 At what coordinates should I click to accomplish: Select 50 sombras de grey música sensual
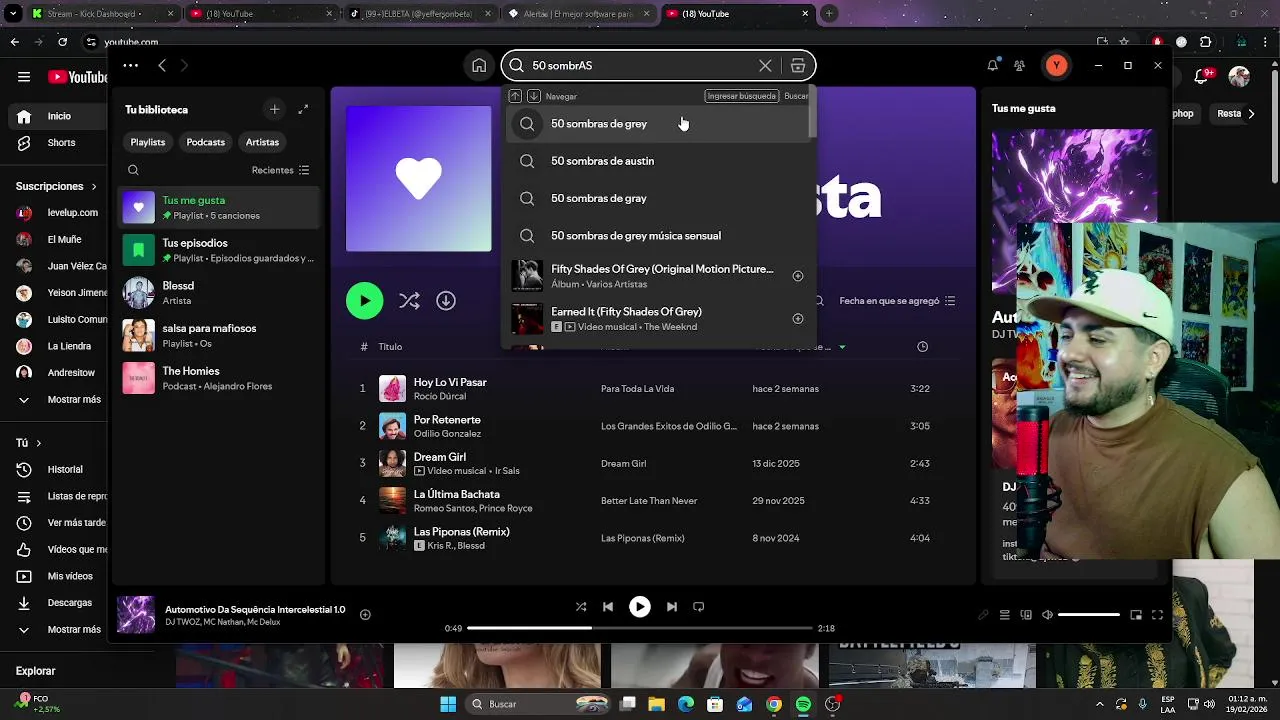658,236
